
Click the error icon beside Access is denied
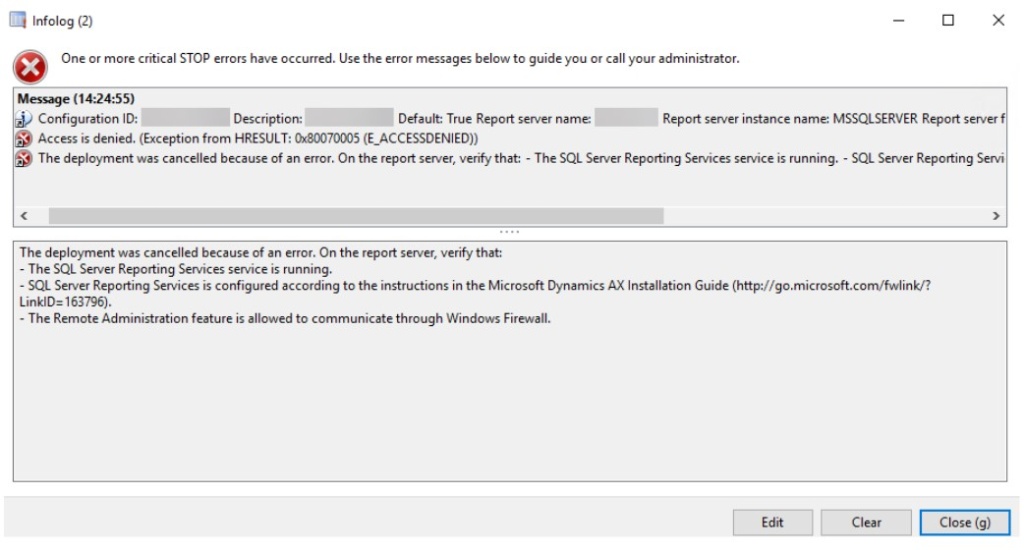(24, 138)
